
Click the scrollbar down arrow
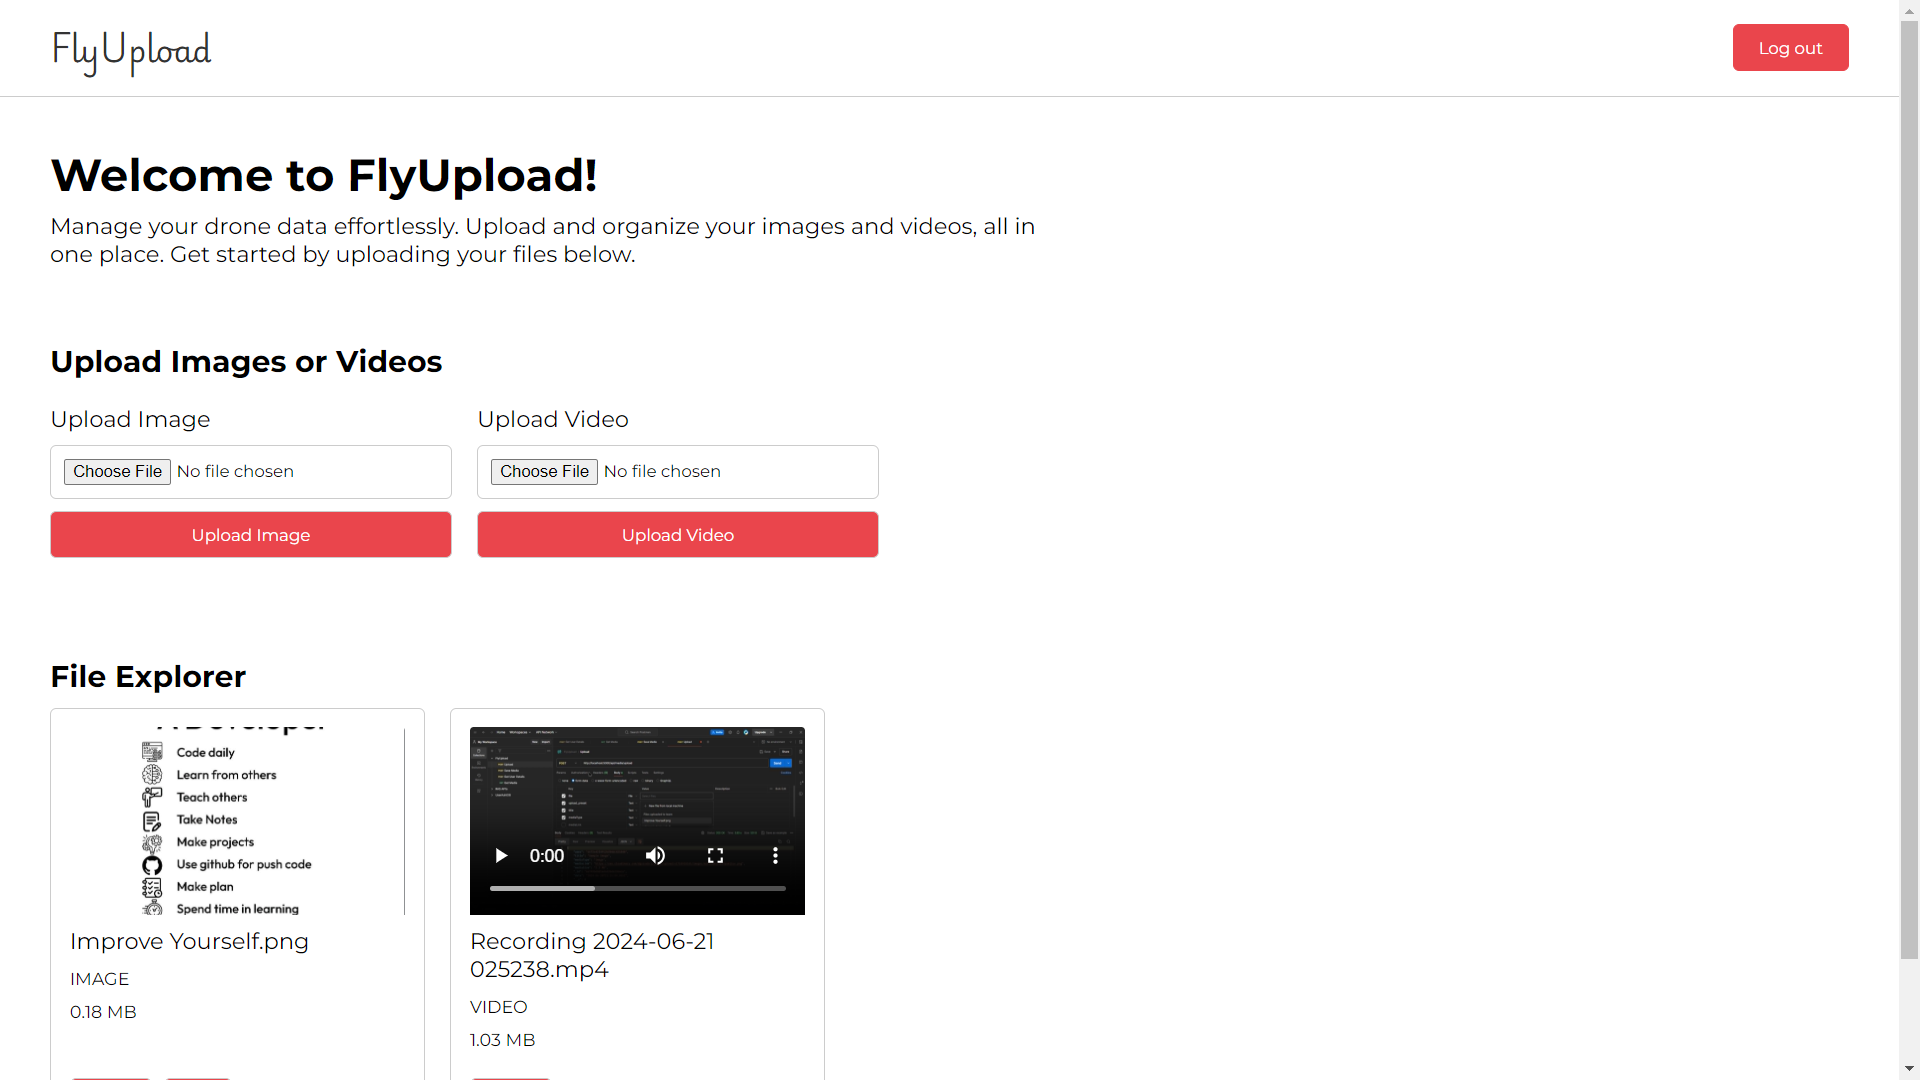tap(1909, 1069)
